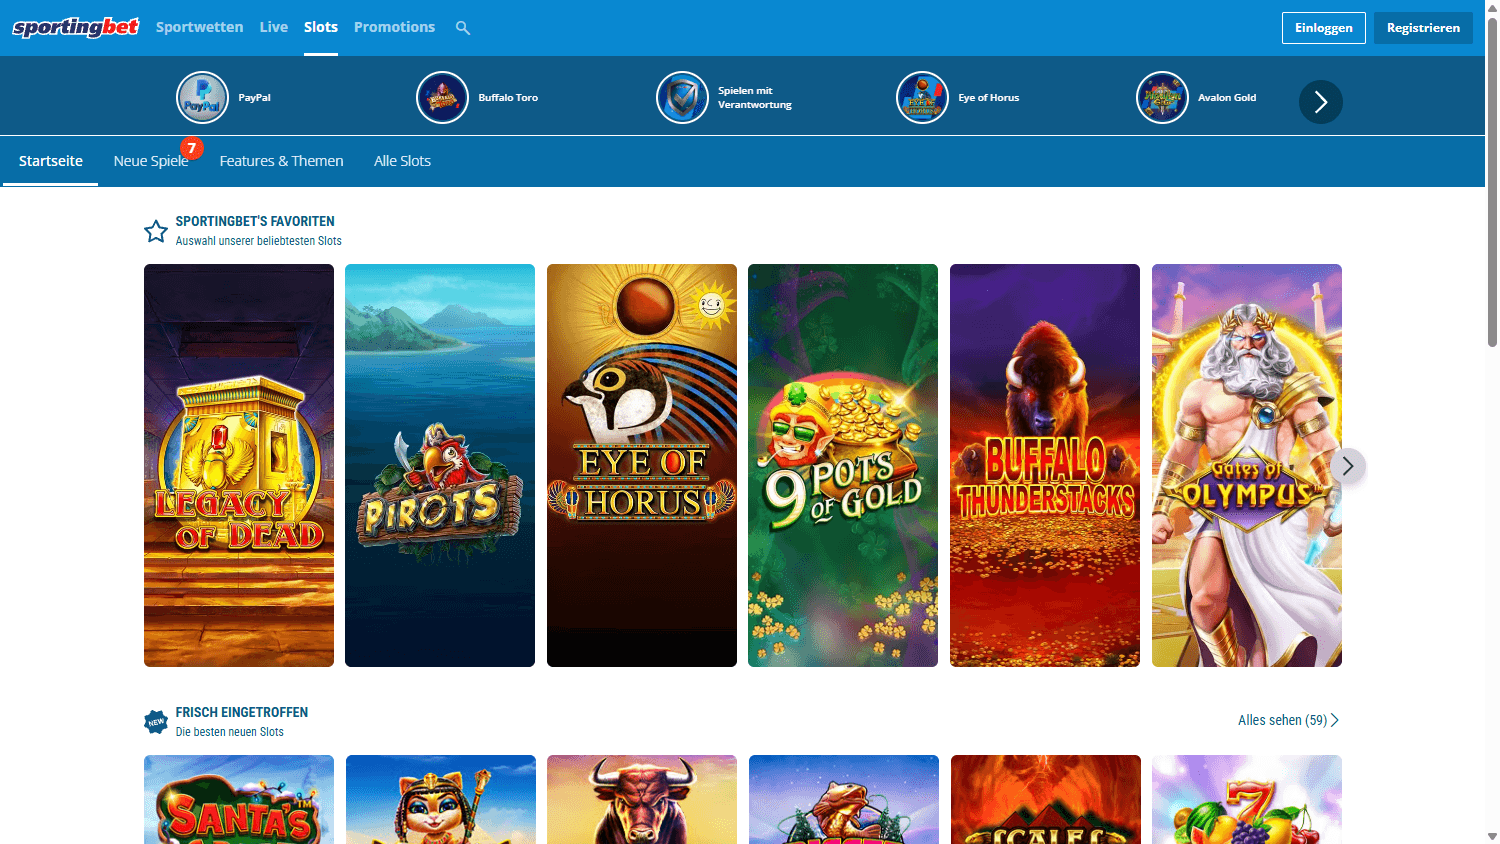Click the Frisch Eingetroffen heading
The height and width of the screenshot is (844, 1500).
242,713
